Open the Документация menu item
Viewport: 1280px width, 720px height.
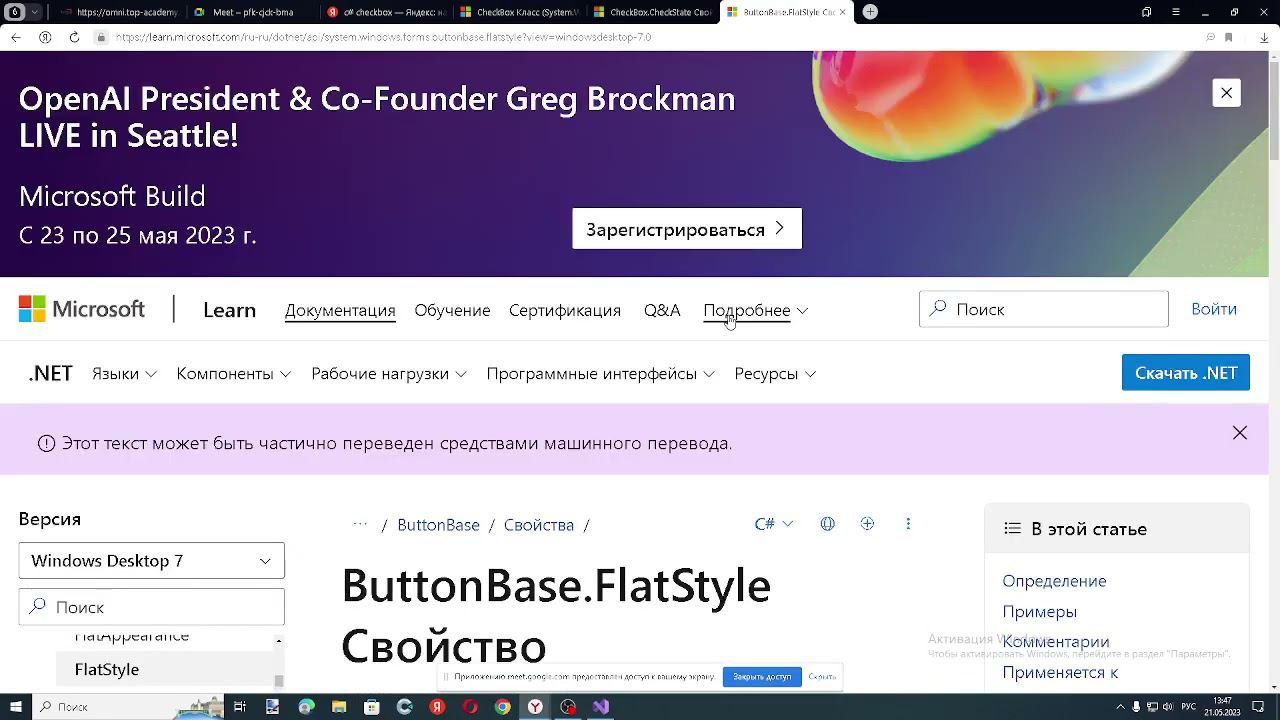pos(340,310)
